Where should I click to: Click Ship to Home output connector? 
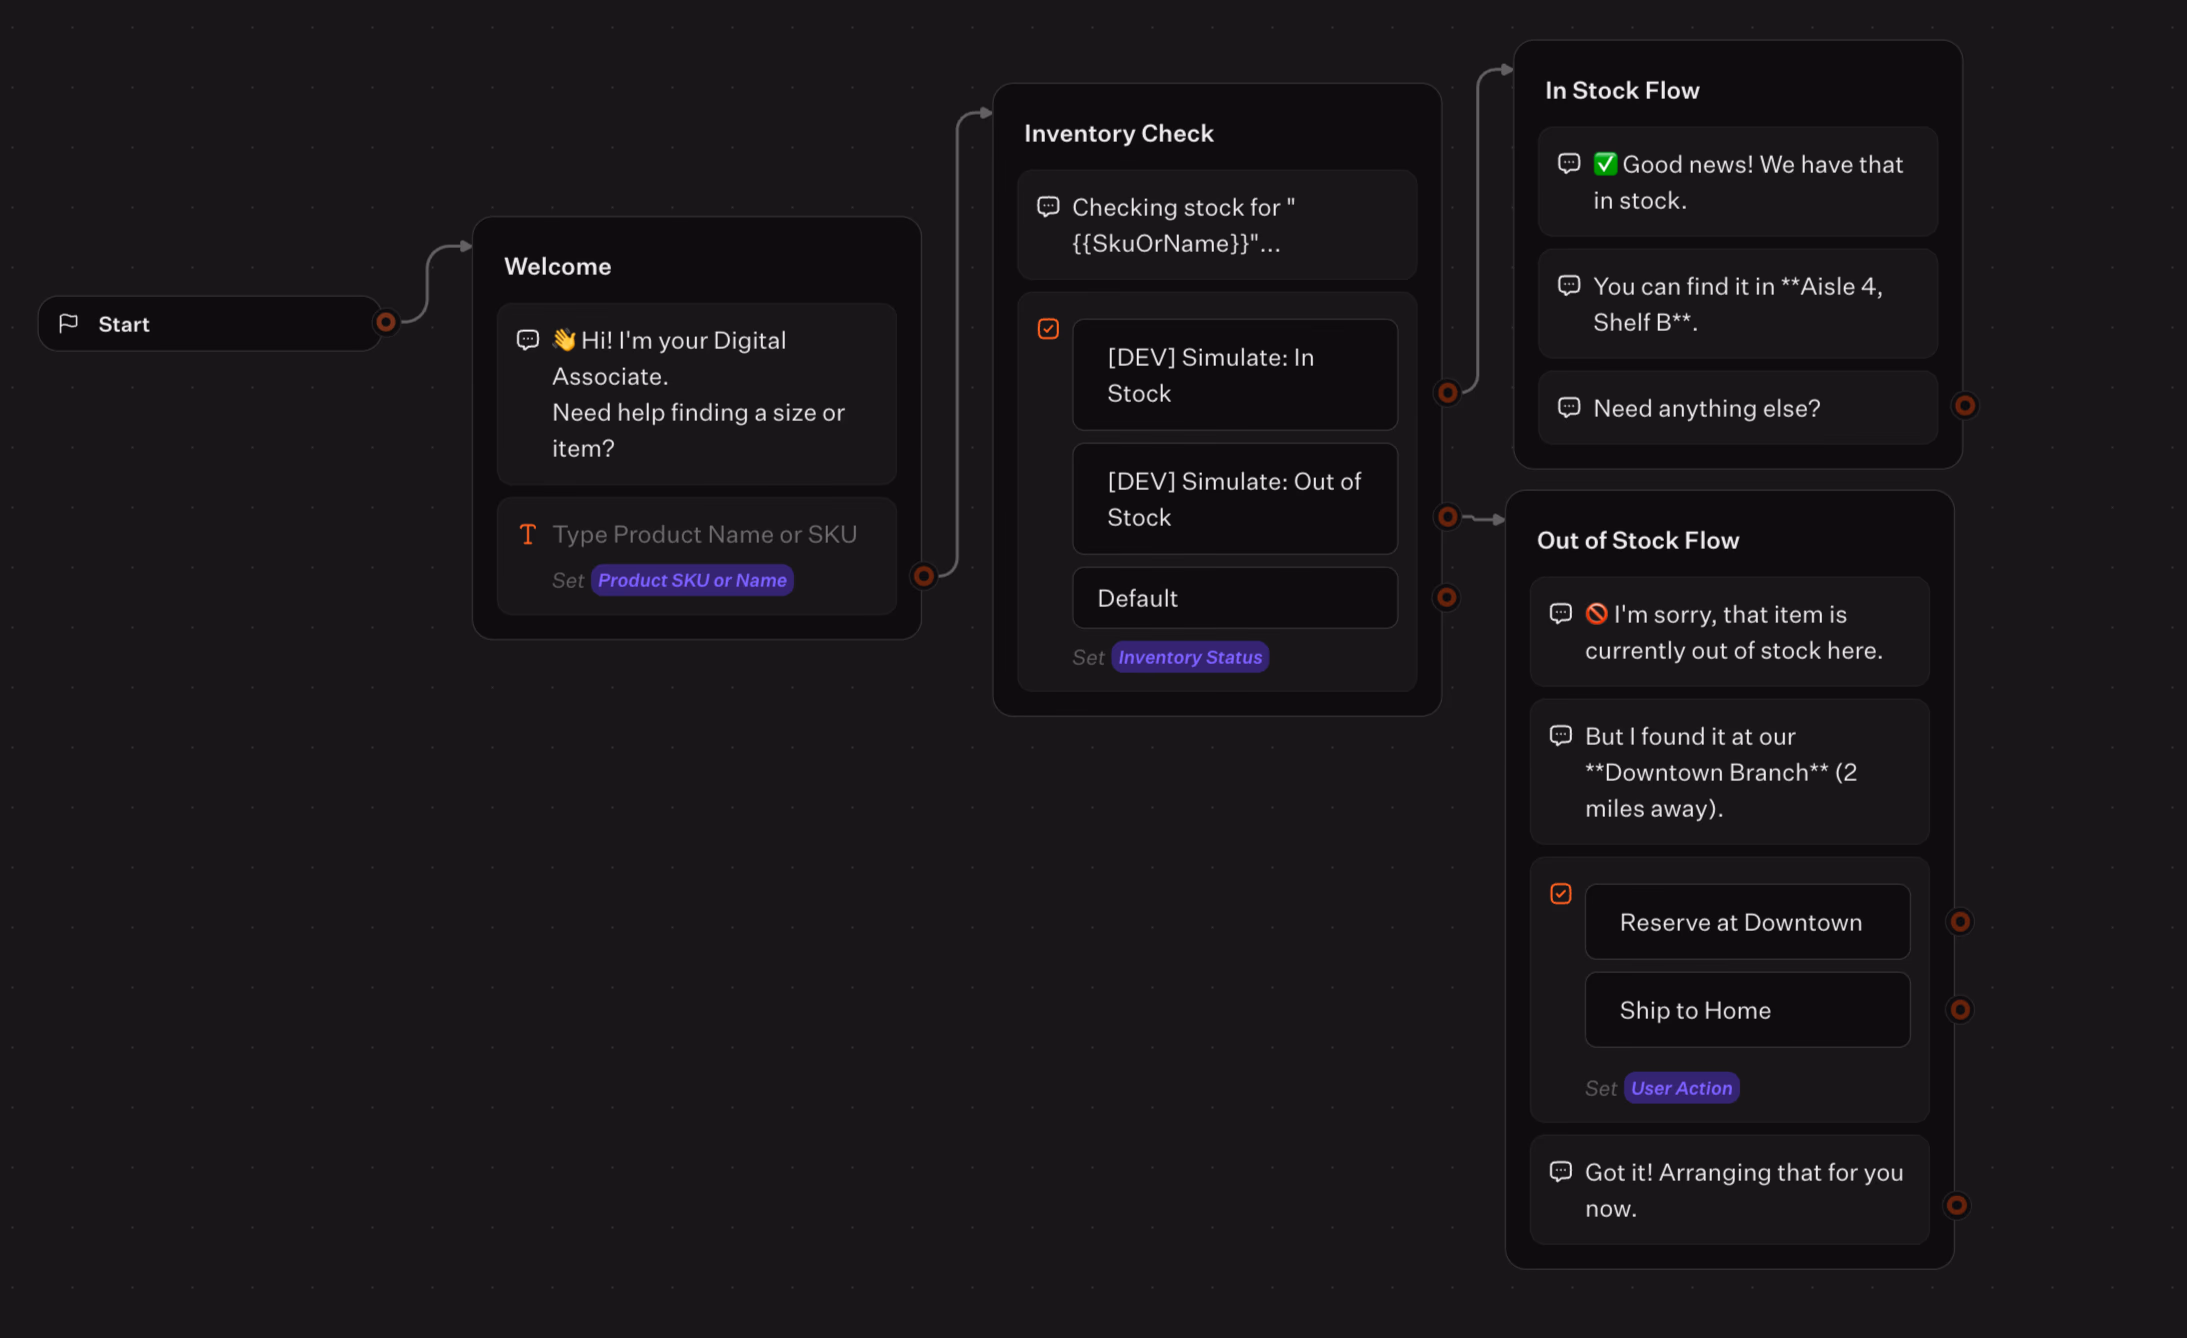pyautogui.click(x=1960, y=1010)
